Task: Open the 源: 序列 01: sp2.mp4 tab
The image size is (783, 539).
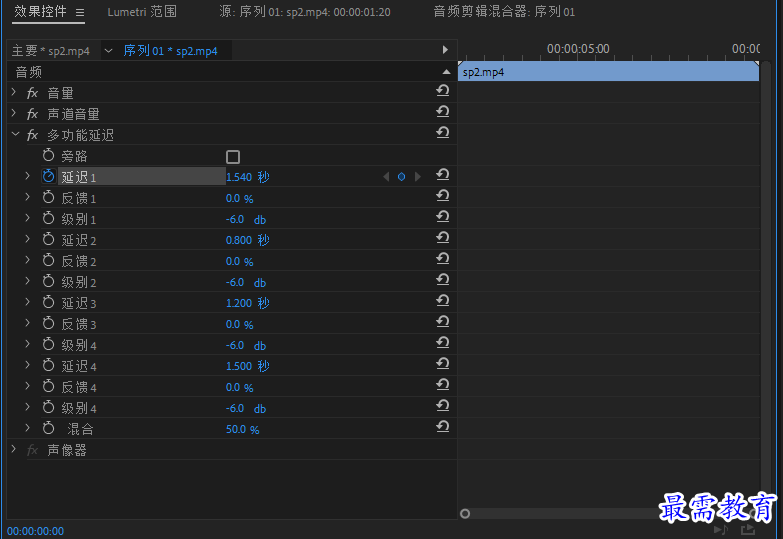Action: [305, 12]
